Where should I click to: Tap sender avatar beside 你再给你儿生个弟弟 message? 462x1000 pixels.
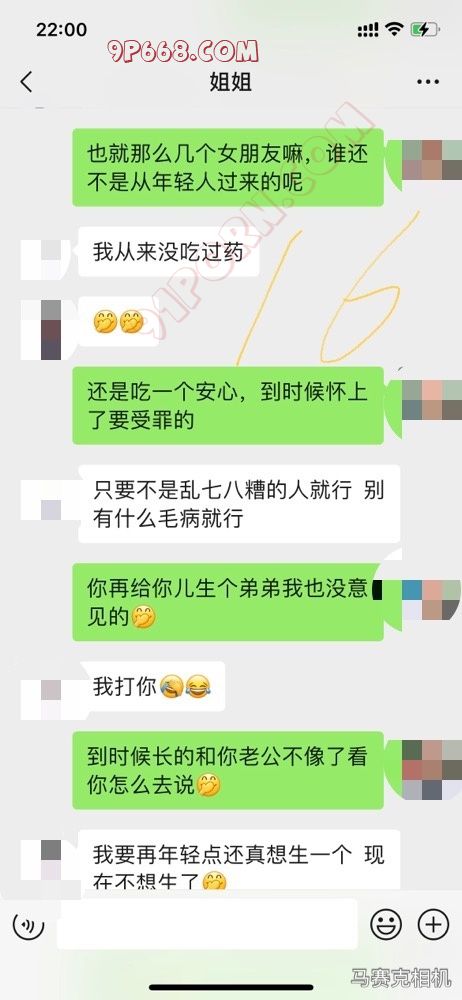click(x=432, y=599)
